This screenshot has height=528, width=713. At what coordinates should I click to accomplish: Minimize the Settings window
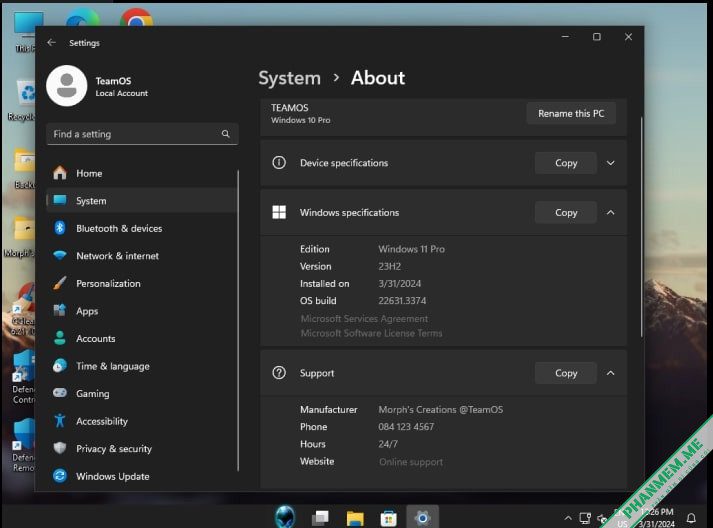[x=565, y=37]
